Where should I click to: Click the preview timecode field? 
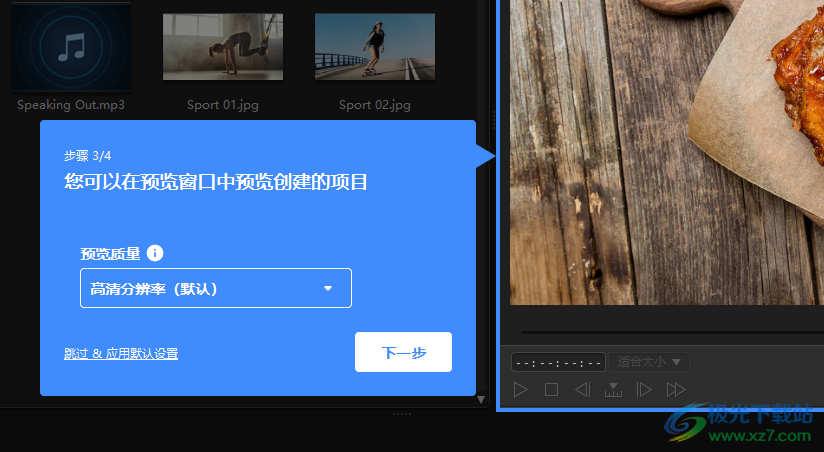(558, 362)
